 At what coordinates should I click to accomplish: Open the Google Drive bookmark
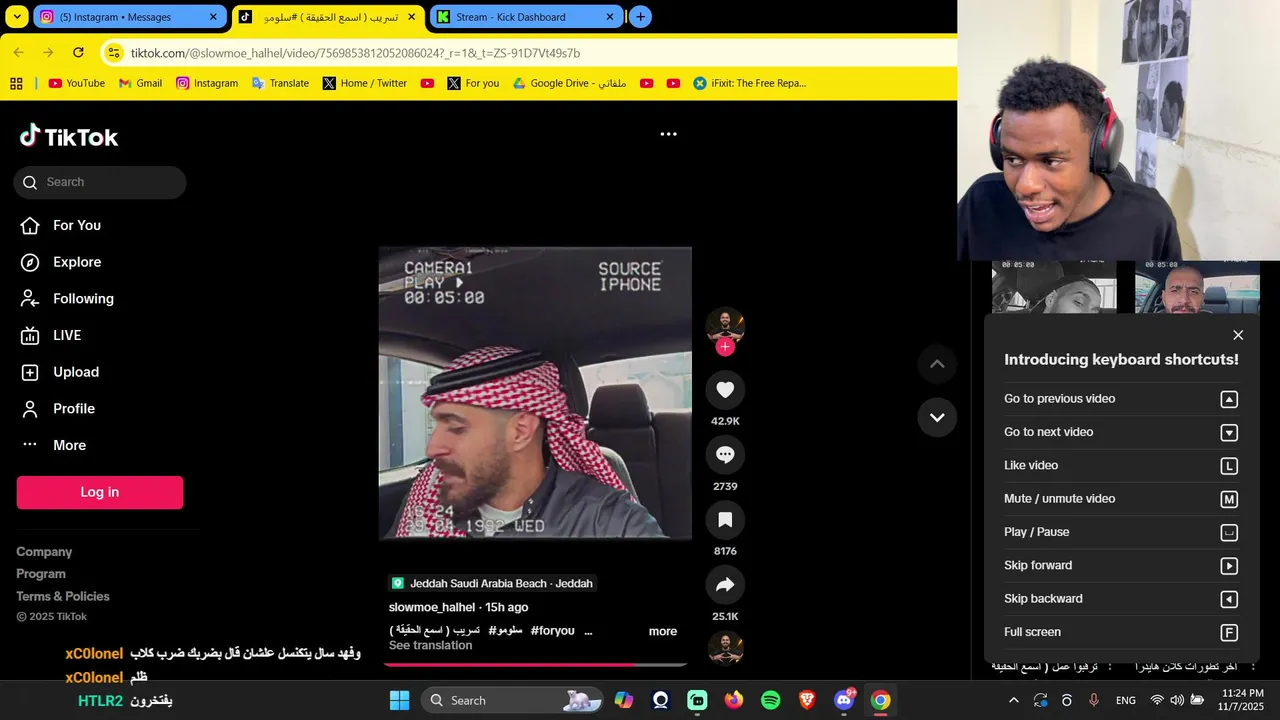(x=569, y=84)
